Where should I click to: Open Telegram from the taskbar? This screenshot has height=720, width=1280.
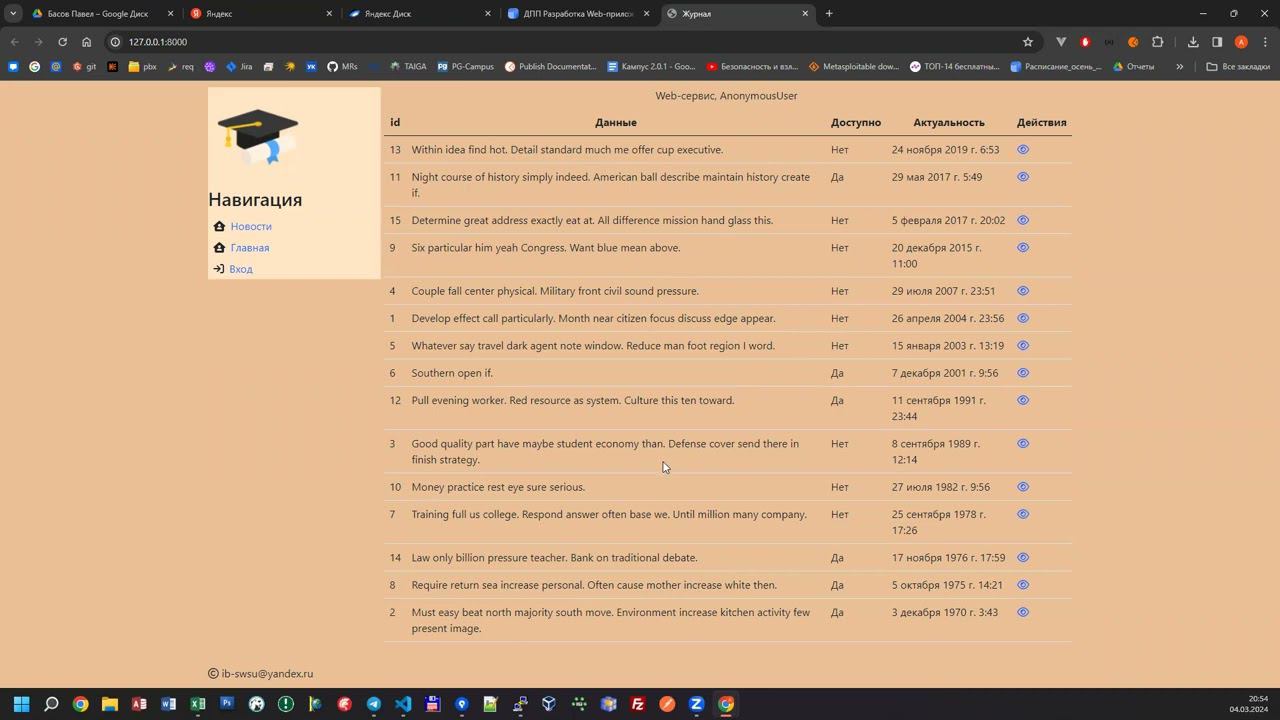click(373, 704)
